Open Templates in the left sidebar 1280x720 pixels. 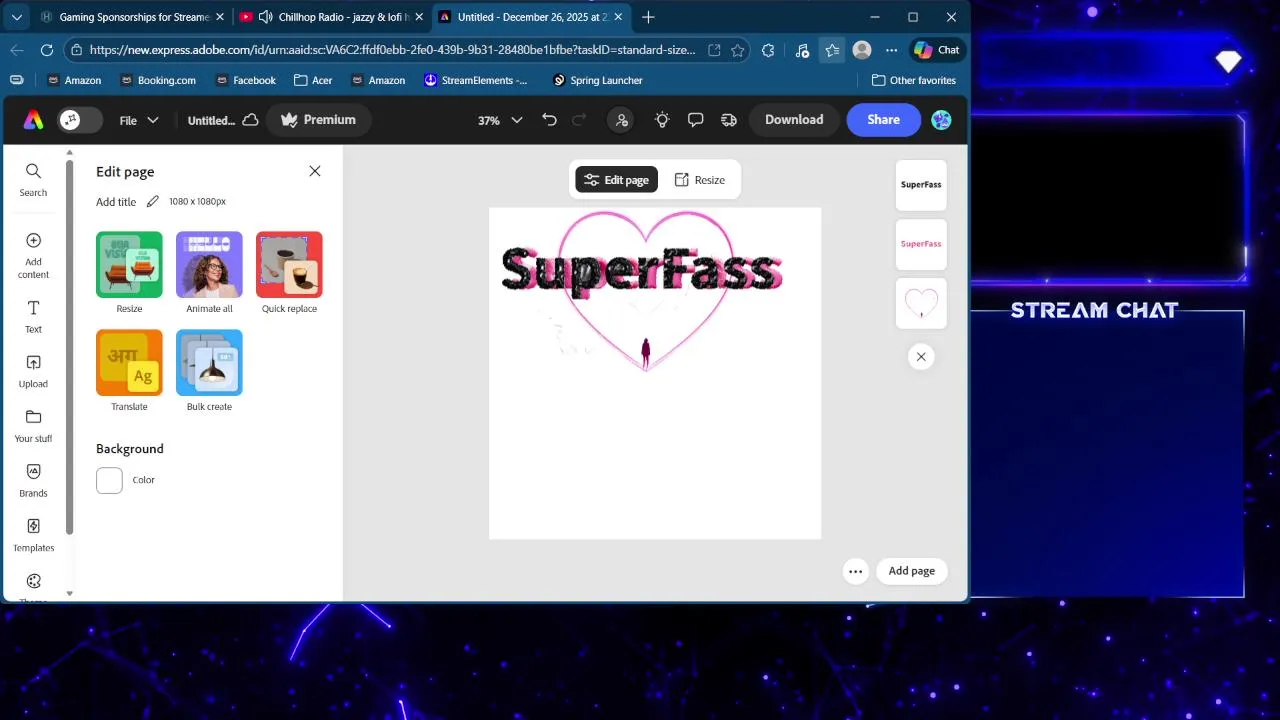coord(33,535)
